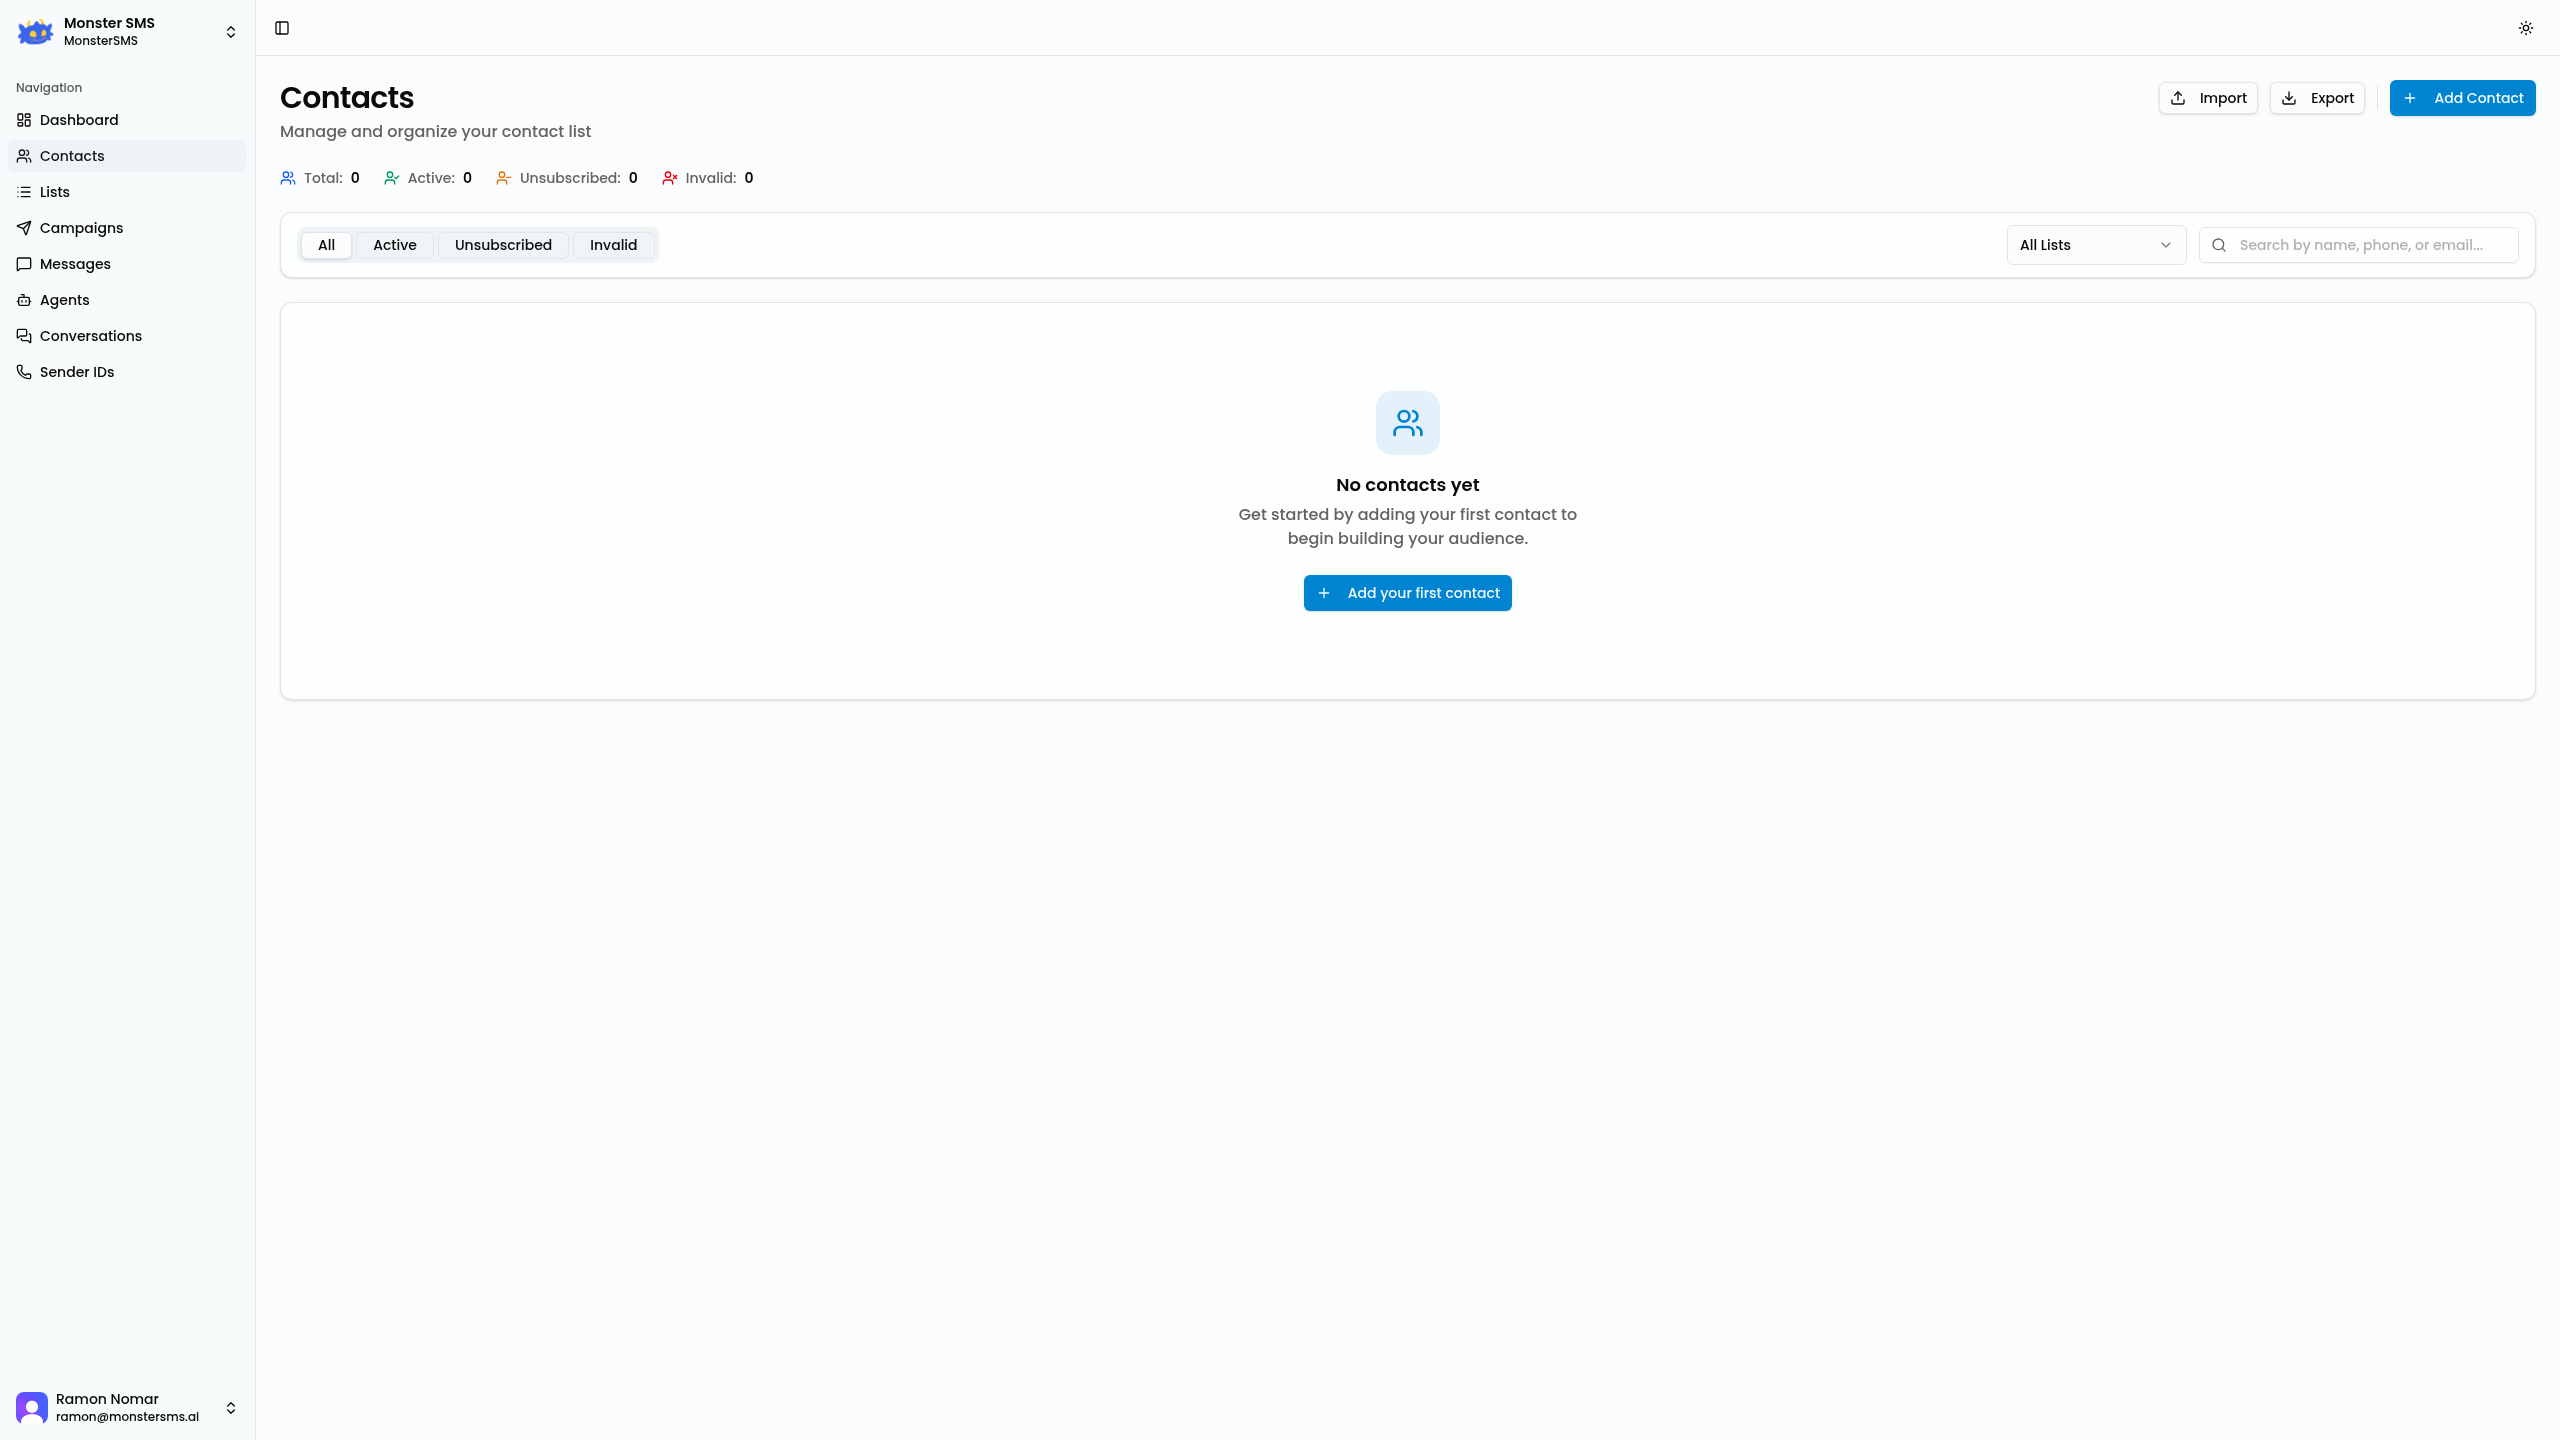Toggle the sidebar panel icon
The image size is (2560, 1440).
(x=282, y=28)
